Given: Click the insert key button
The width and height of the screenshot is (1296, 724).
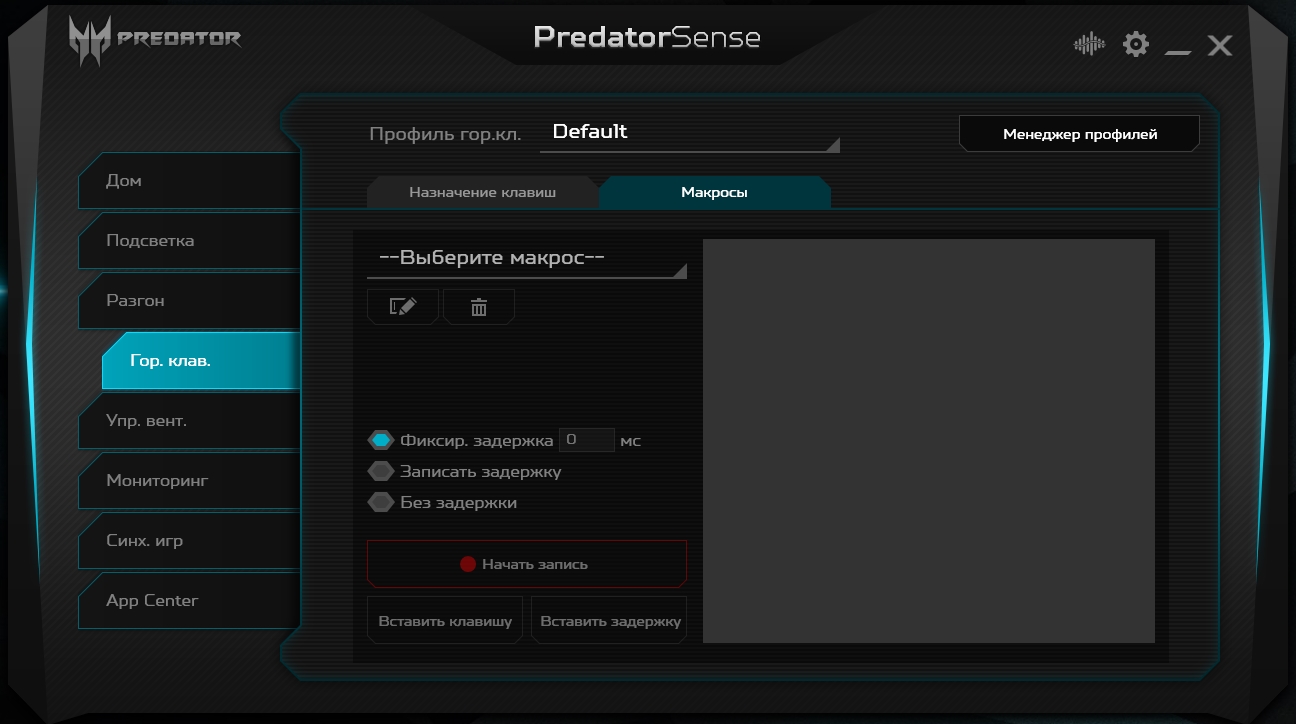Looking at the screenshot, I should [445, 621].
